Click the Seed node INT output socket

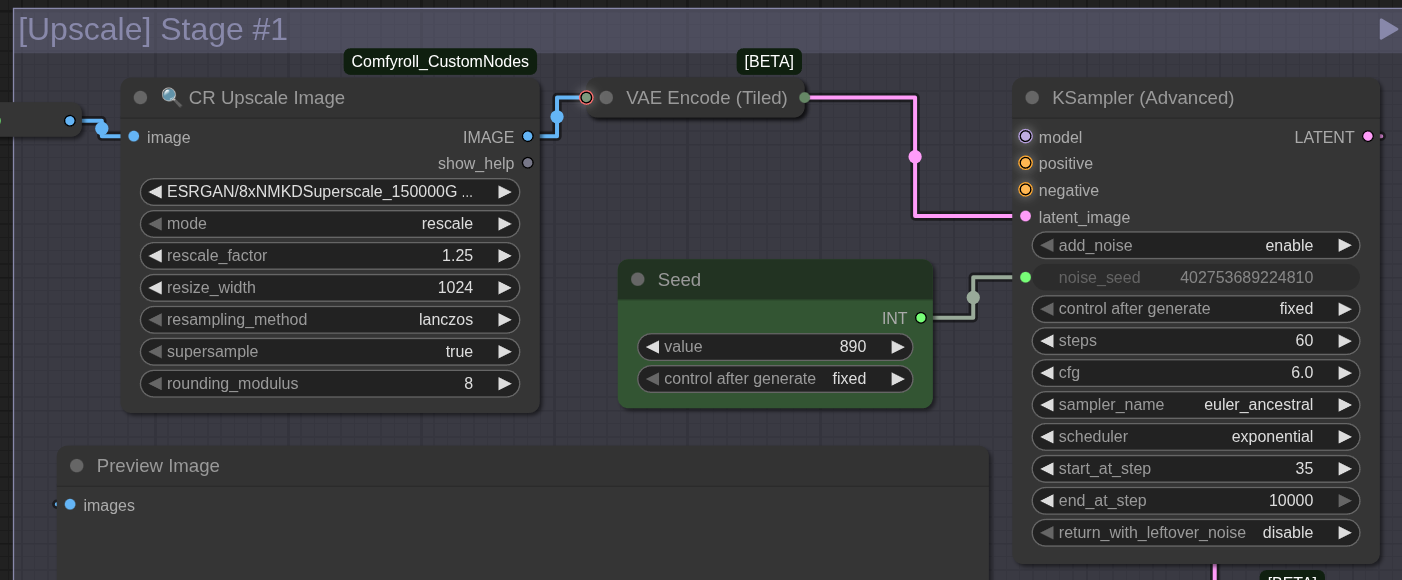tap(921, 318)
